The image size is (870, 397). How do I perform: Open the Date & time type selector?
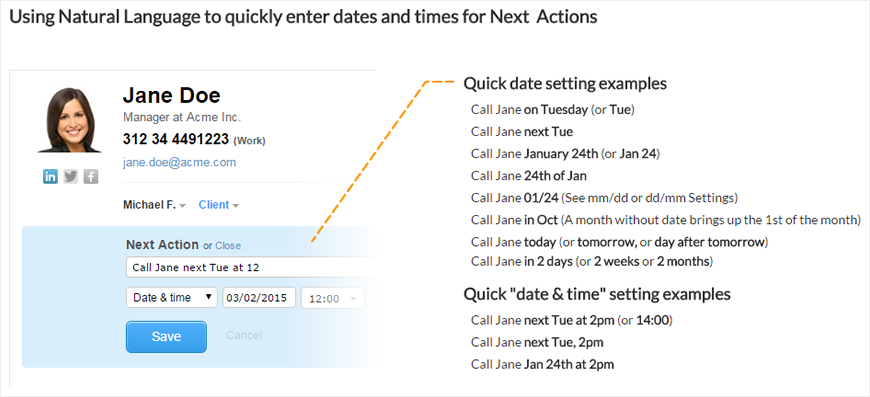pos(171,298)
